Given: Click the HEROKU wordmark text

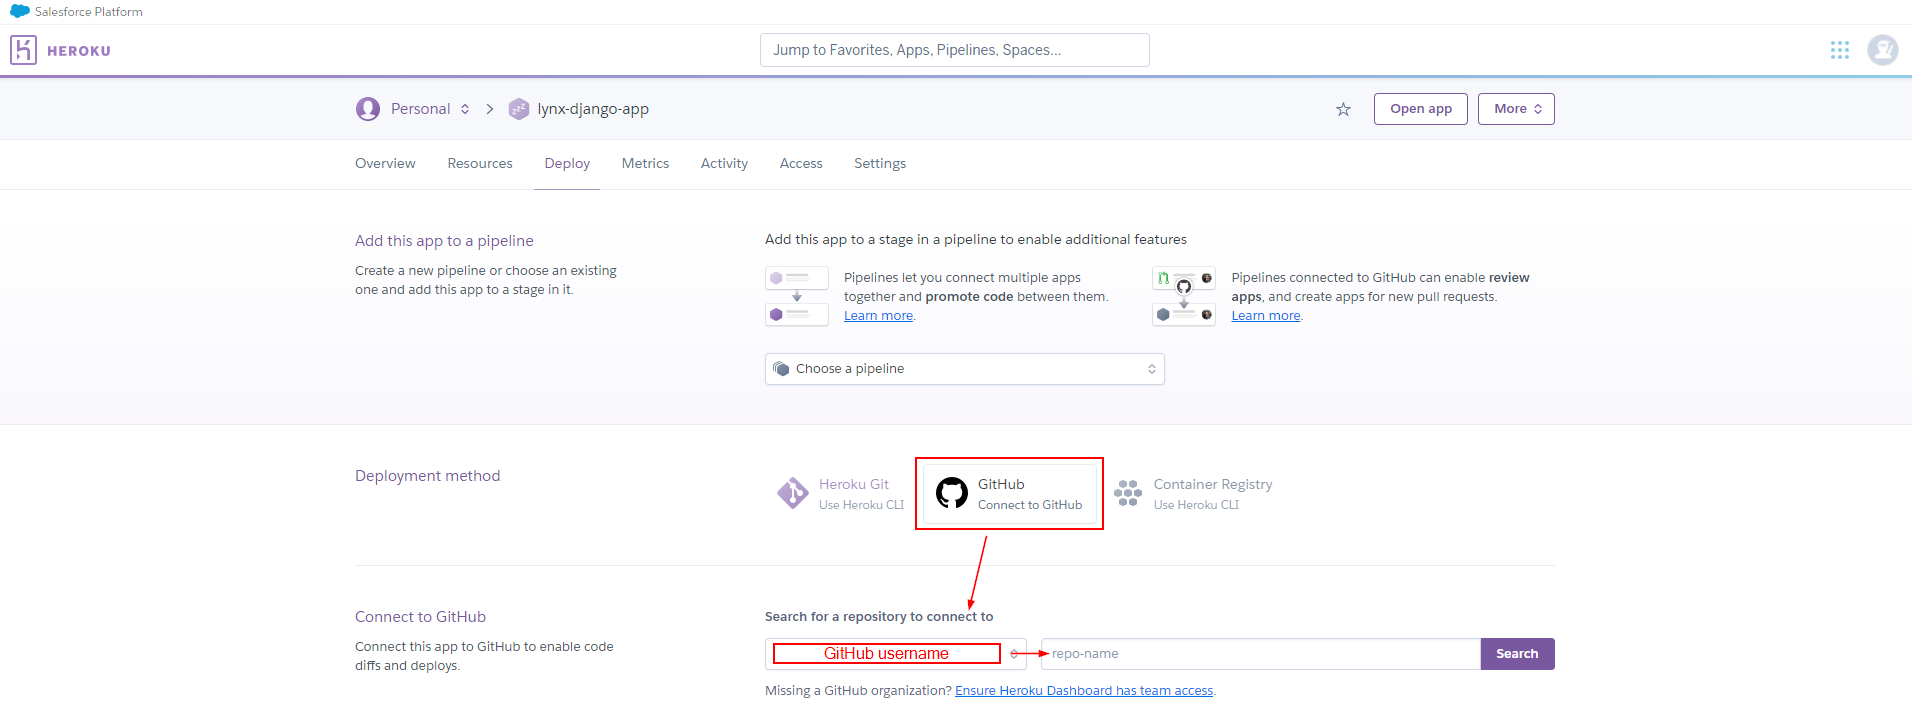Looking at the screenshot, I should (79, 51).
